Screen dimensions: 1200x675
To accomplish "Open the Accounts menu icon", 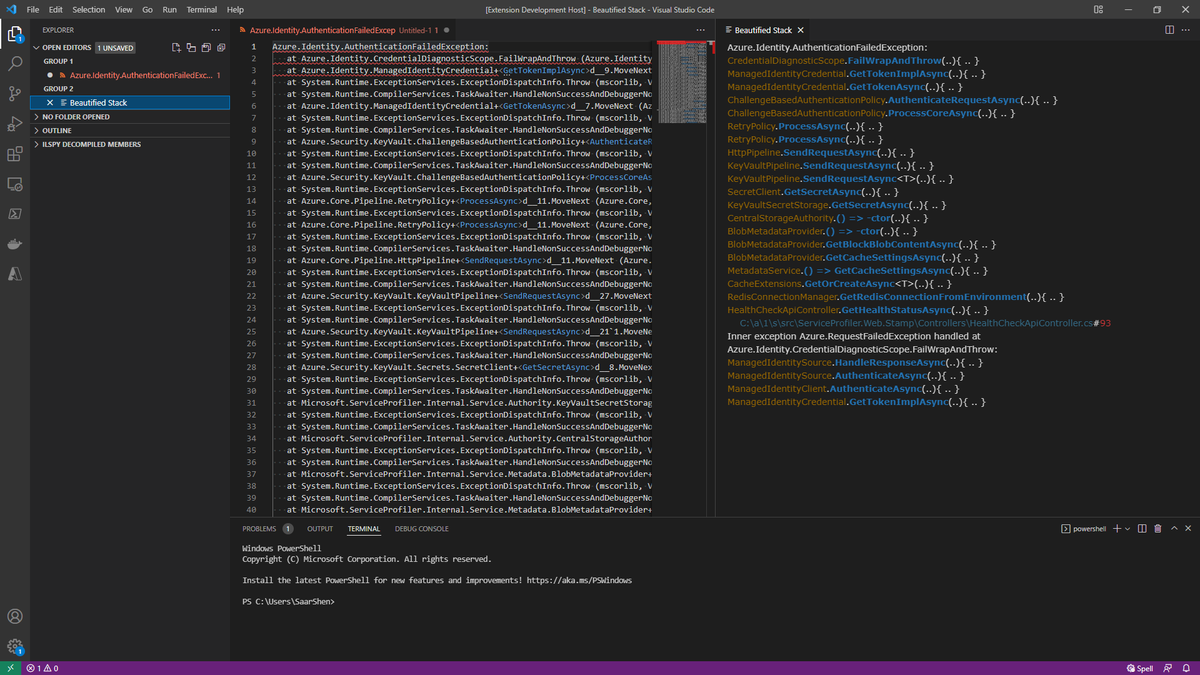I will (15, 617).
